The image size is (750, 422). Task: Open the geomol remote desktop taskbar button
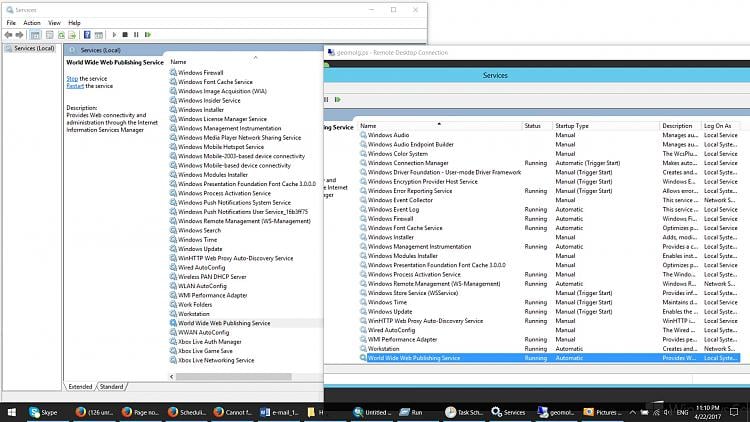(x=556, y=412)
